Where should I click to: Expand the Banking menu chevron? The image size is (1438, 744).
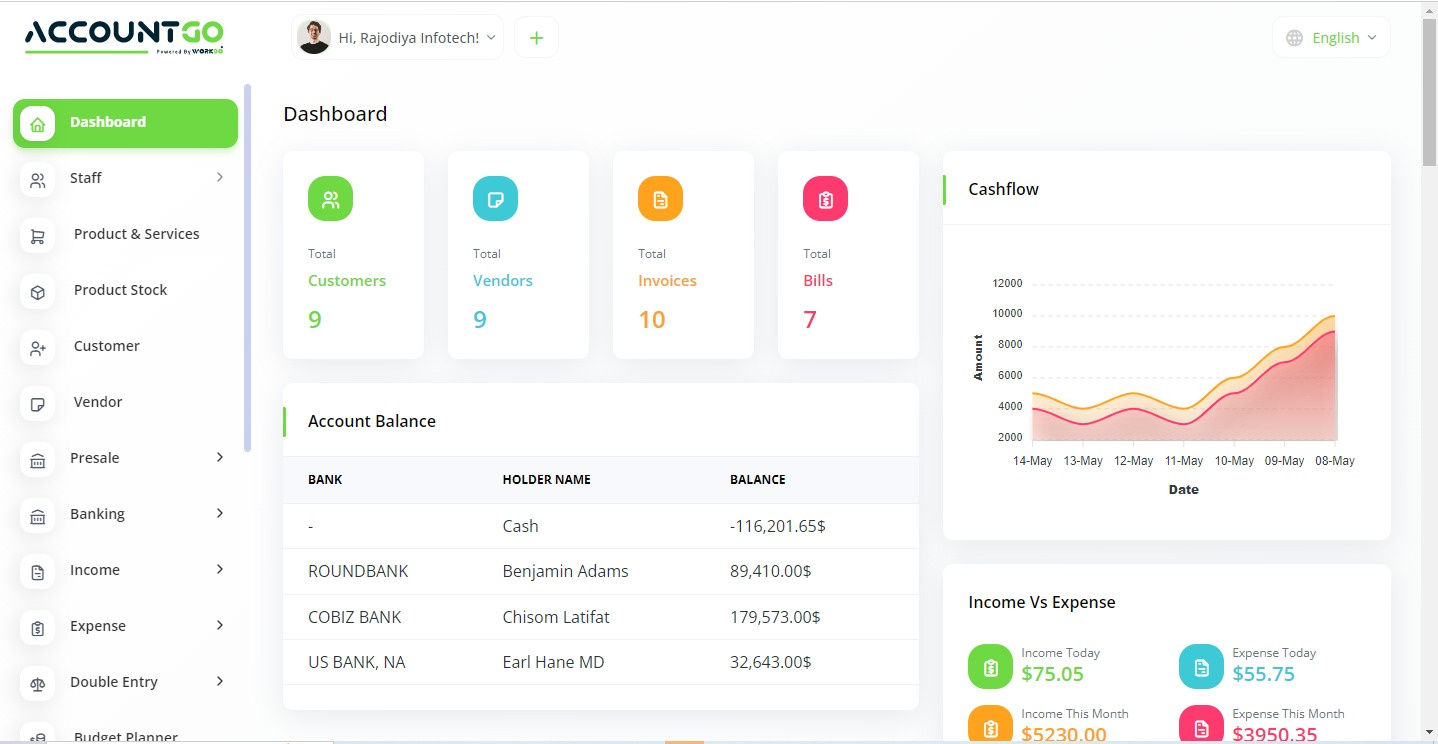point(219,514)
